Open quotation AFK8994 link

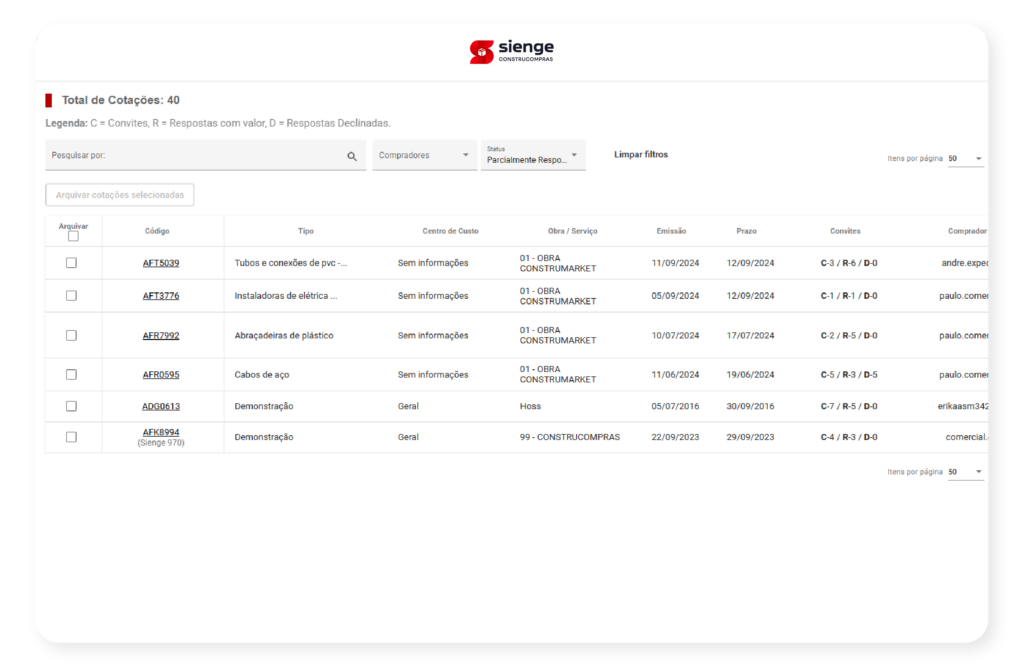pos(161,432)
